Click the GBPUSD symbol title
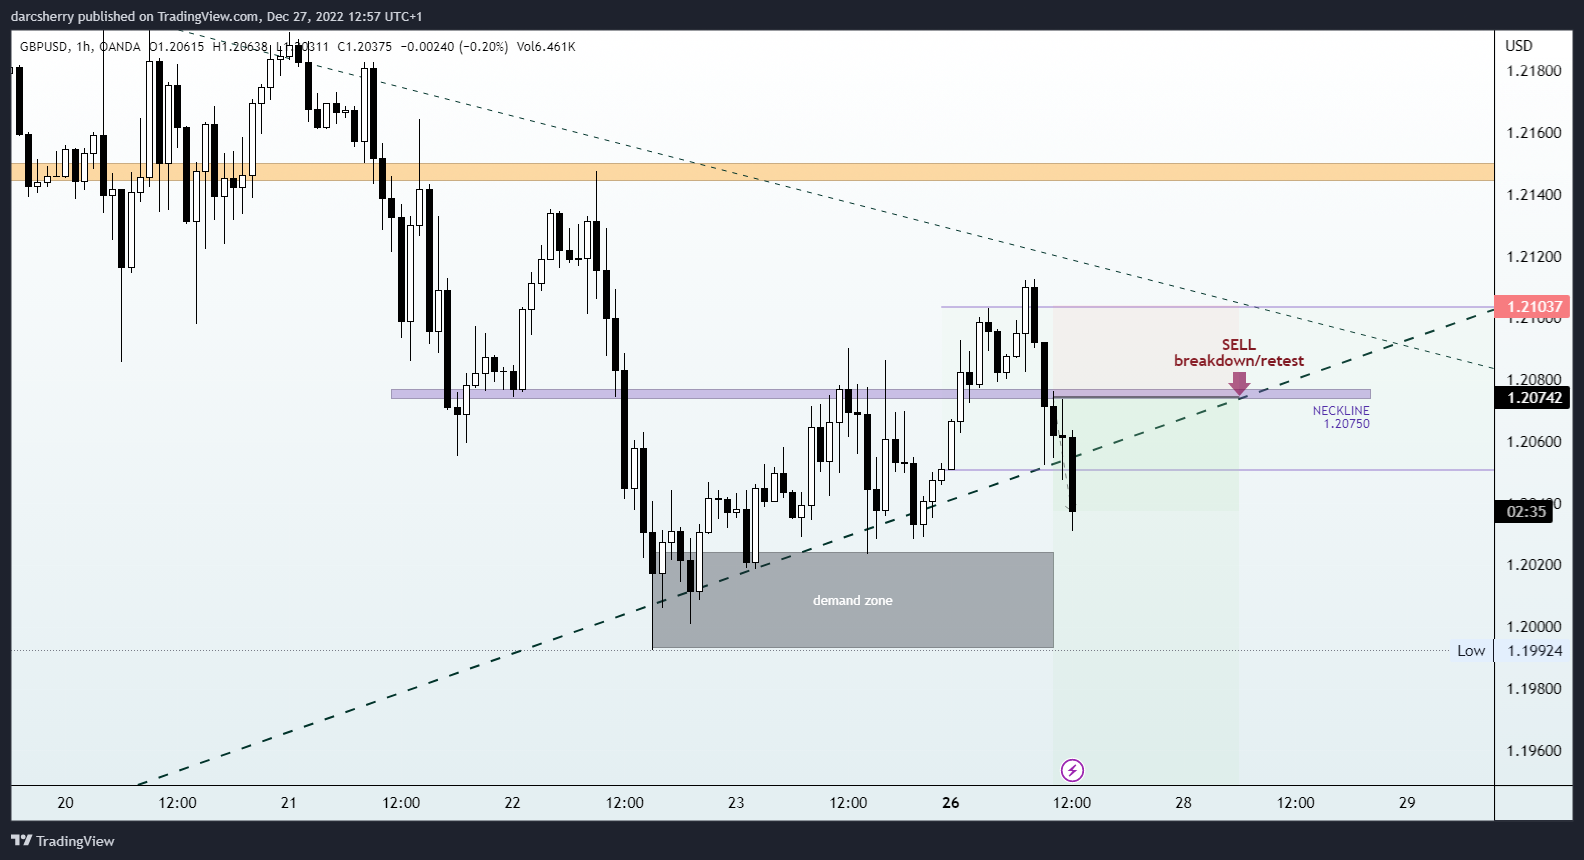Viewport: 1584px width, 860px height. click(x=44, y=47)
